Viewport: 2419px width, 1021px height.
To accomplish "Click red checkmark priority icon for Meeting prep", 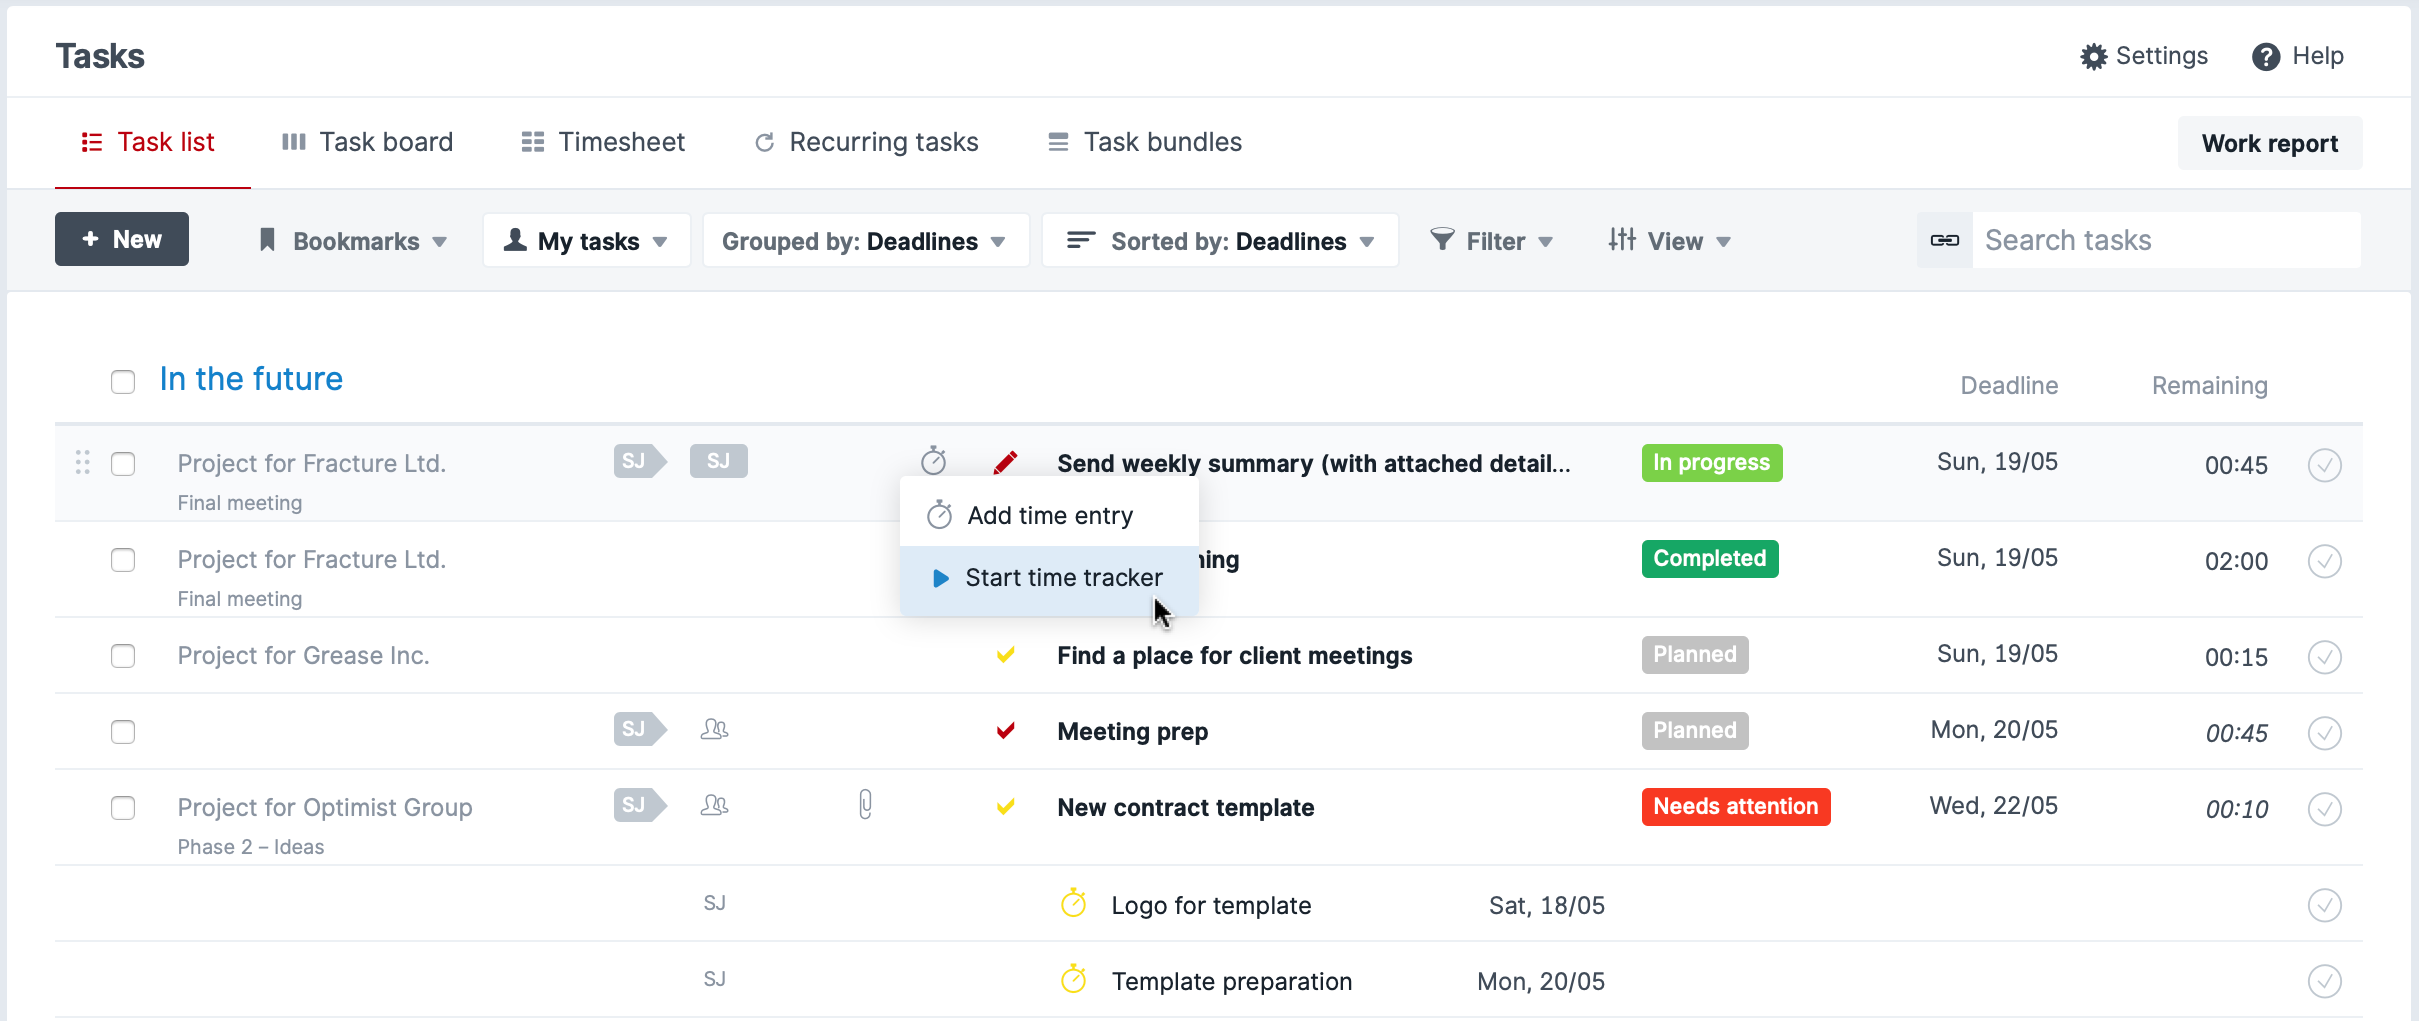I will click(1005, 731).
